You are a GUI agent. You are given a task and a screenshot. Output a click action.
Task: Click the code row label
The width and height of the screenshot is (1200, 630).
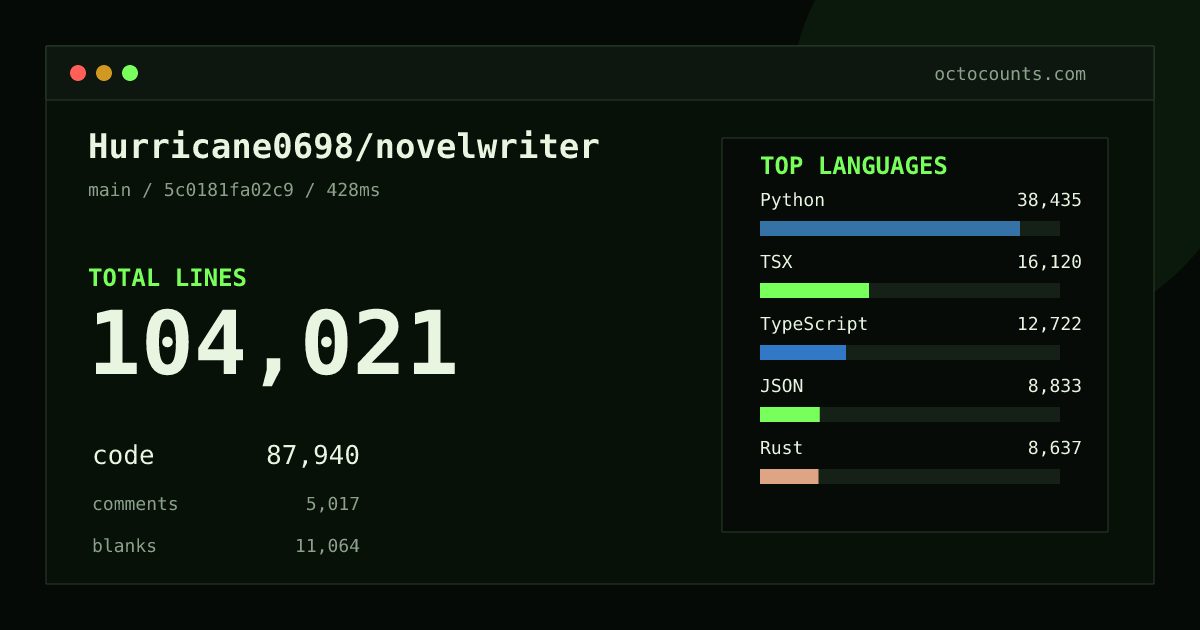click(x=124, y=456)
